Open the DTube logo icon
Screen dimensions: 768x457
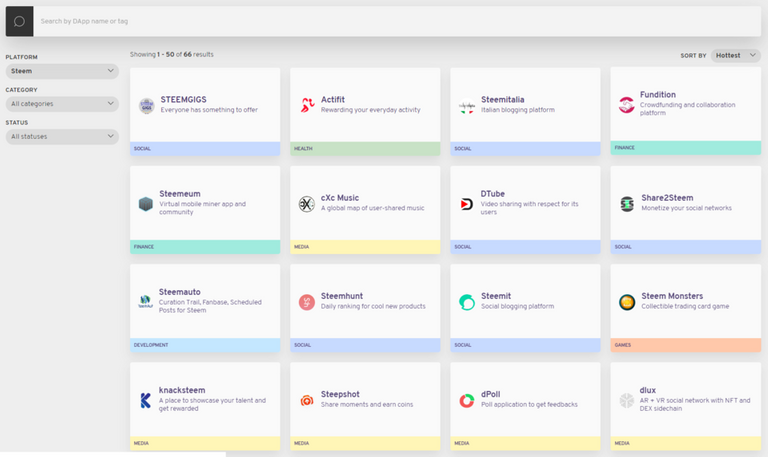click(466, 203)
